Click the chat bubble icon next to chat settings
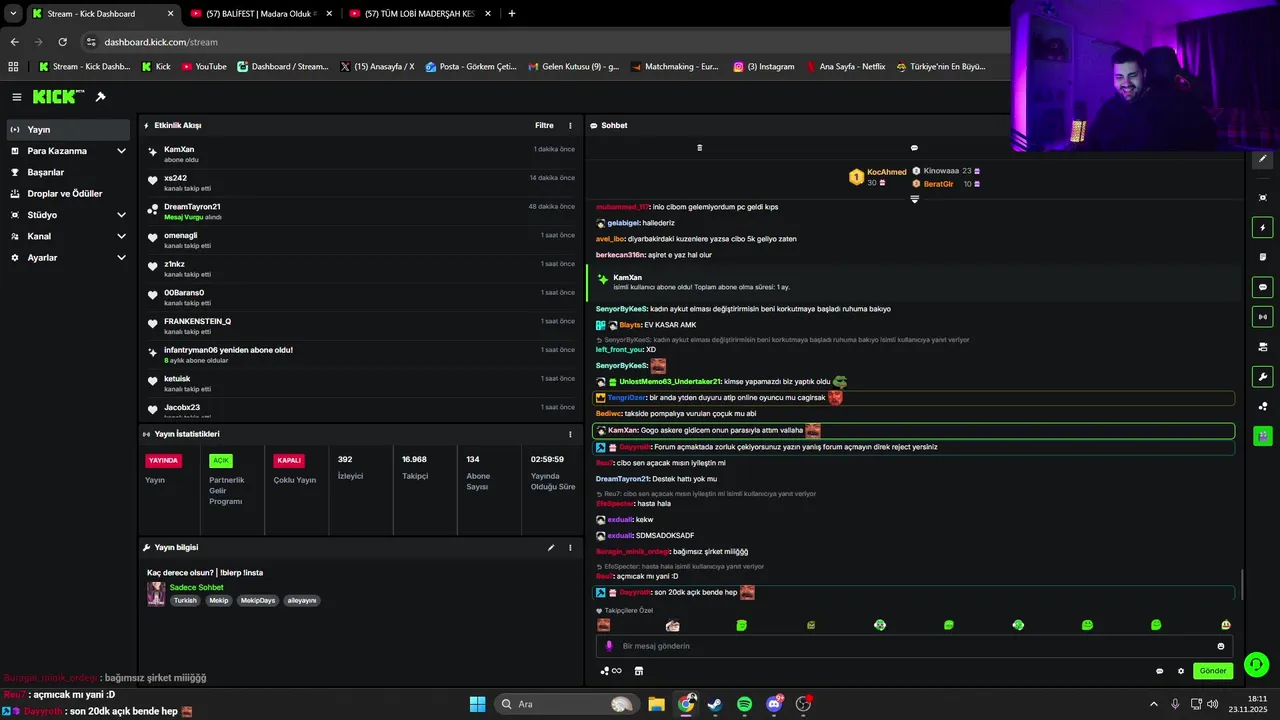This screenshot has height=720, width=1280. 1160,671
